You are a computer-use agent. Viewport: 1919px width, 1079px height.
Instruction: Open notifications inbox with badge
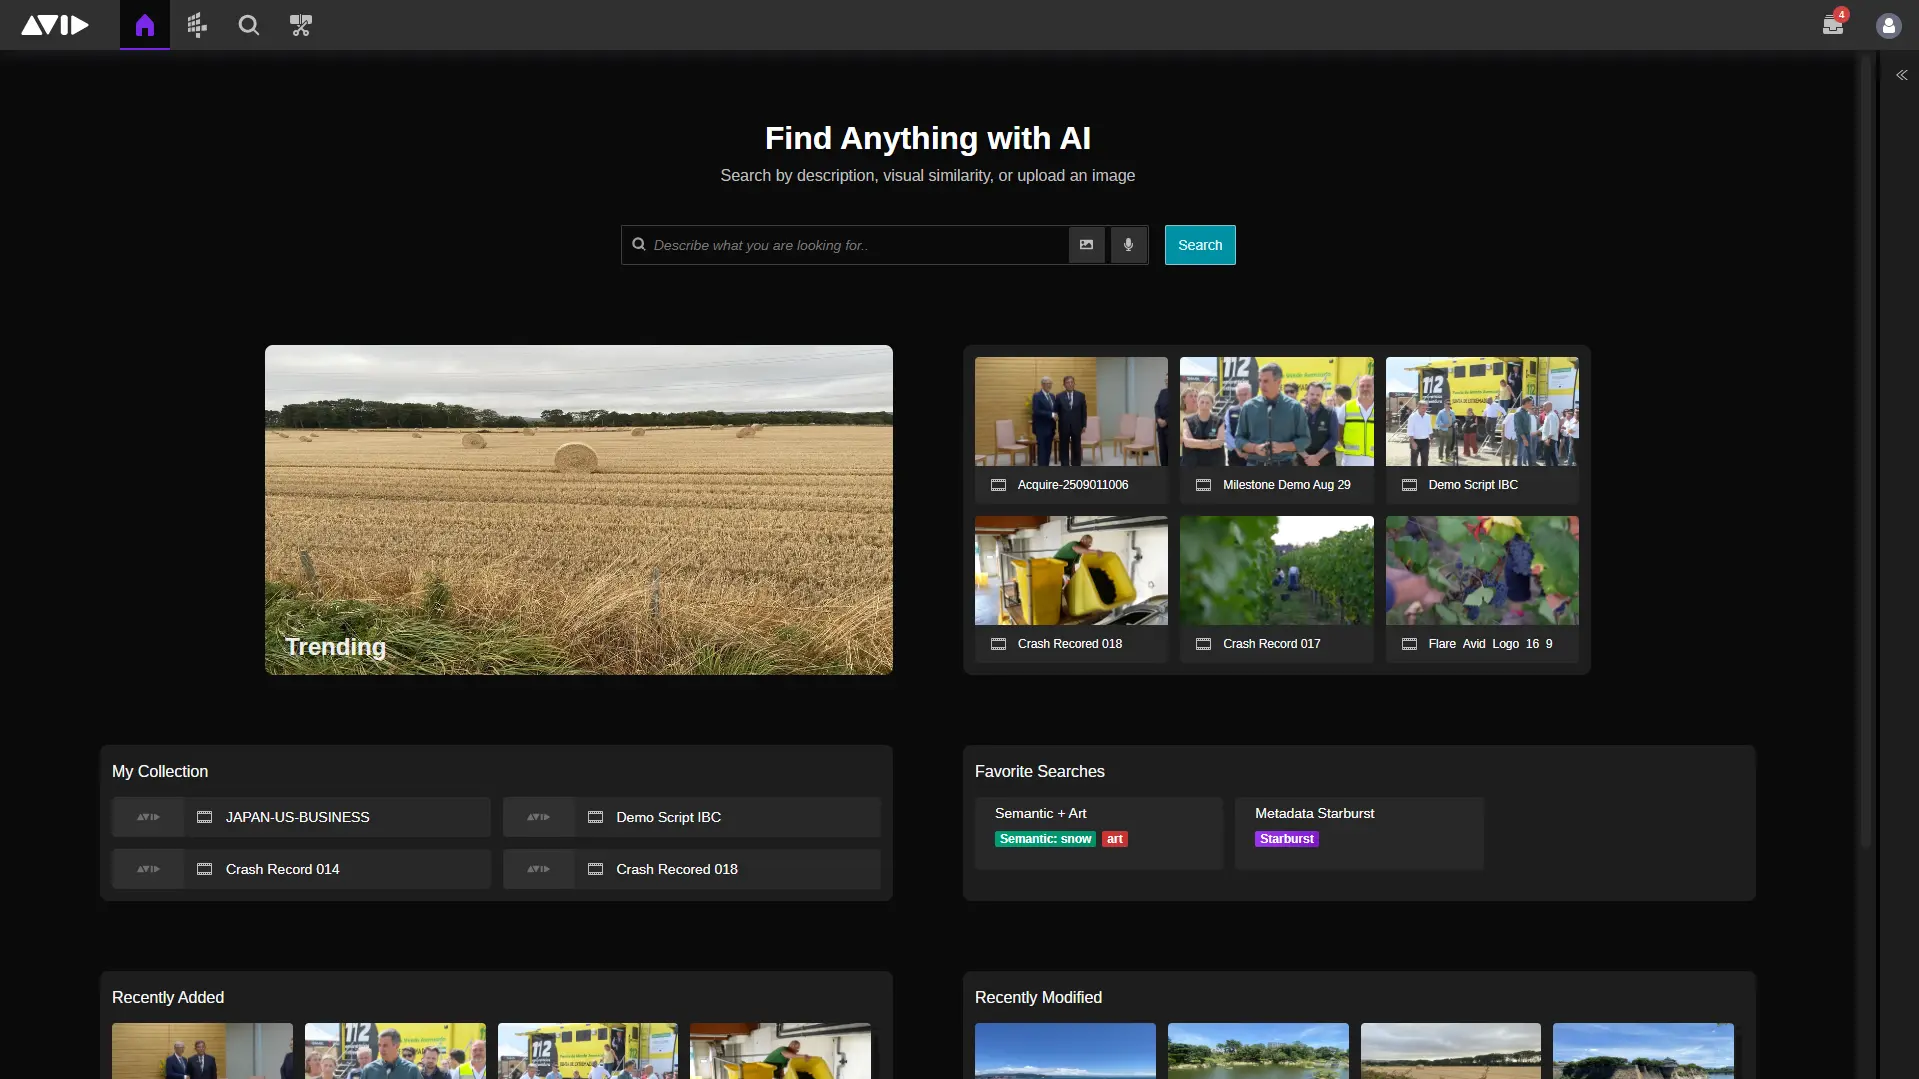[x=1832, y=25]
